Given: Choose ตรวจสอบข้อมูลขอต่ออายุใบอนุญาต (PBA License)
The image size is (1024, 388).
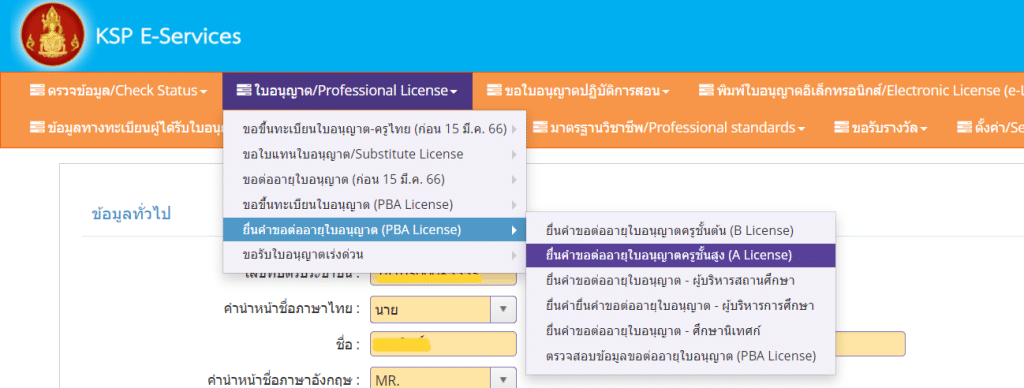Looking at the screenshot, I should (680, 356).
